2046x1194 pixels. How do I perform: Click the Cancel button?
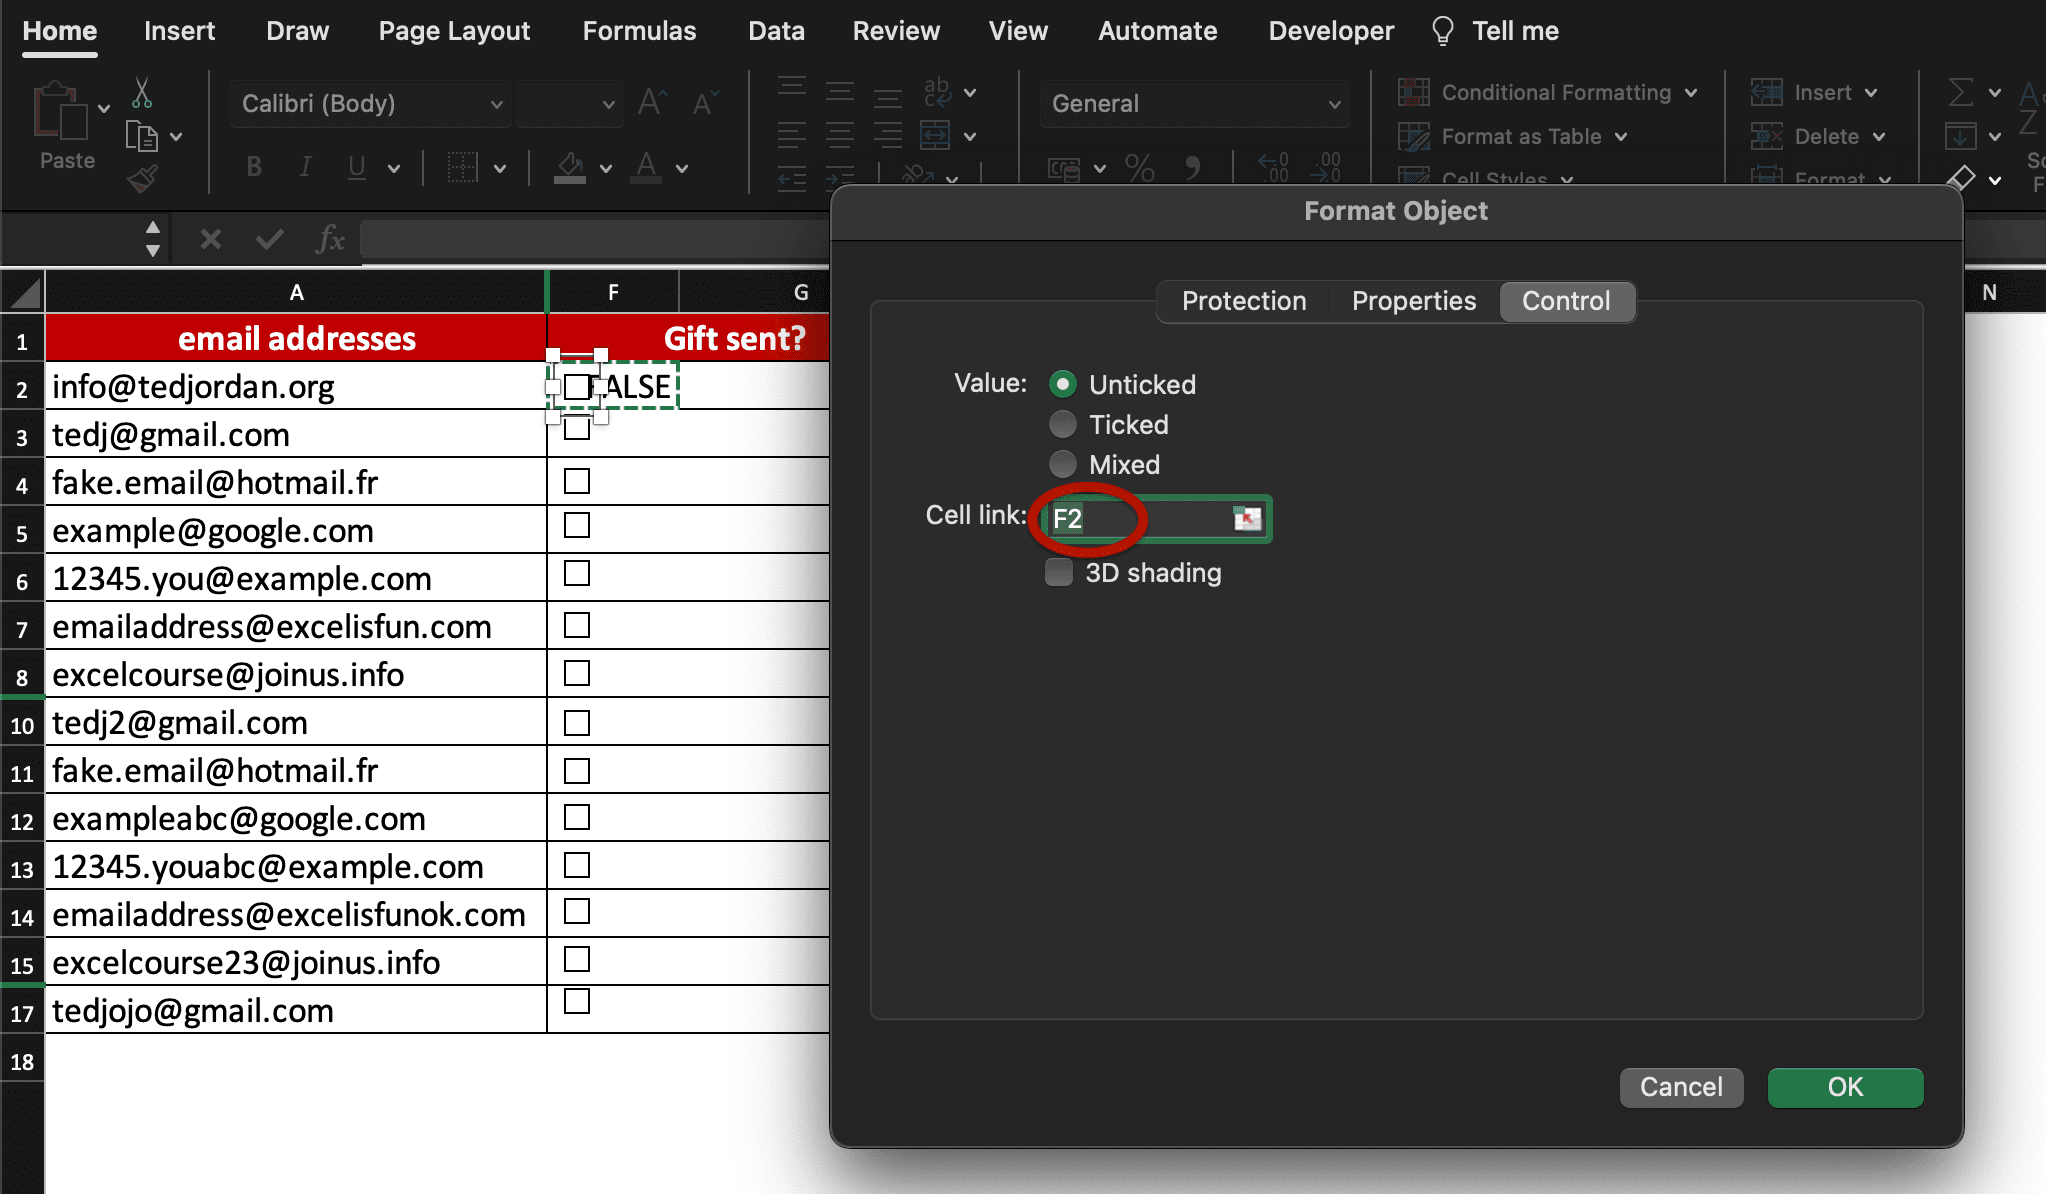1681,1087
